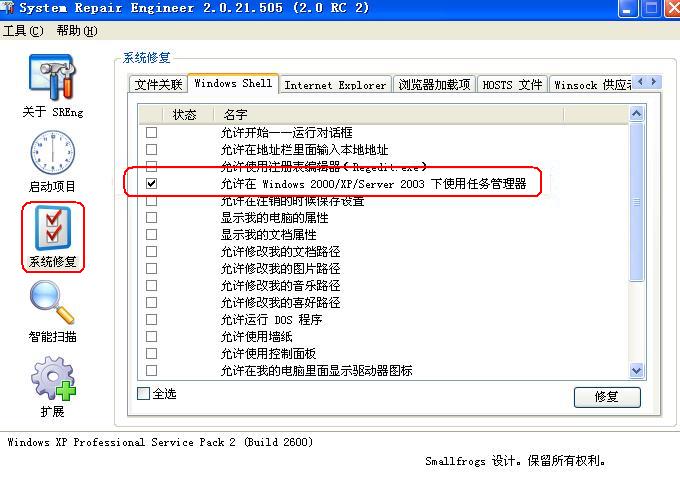
Task: Open the 帮助(H) menu
Action: pos(77,31)
